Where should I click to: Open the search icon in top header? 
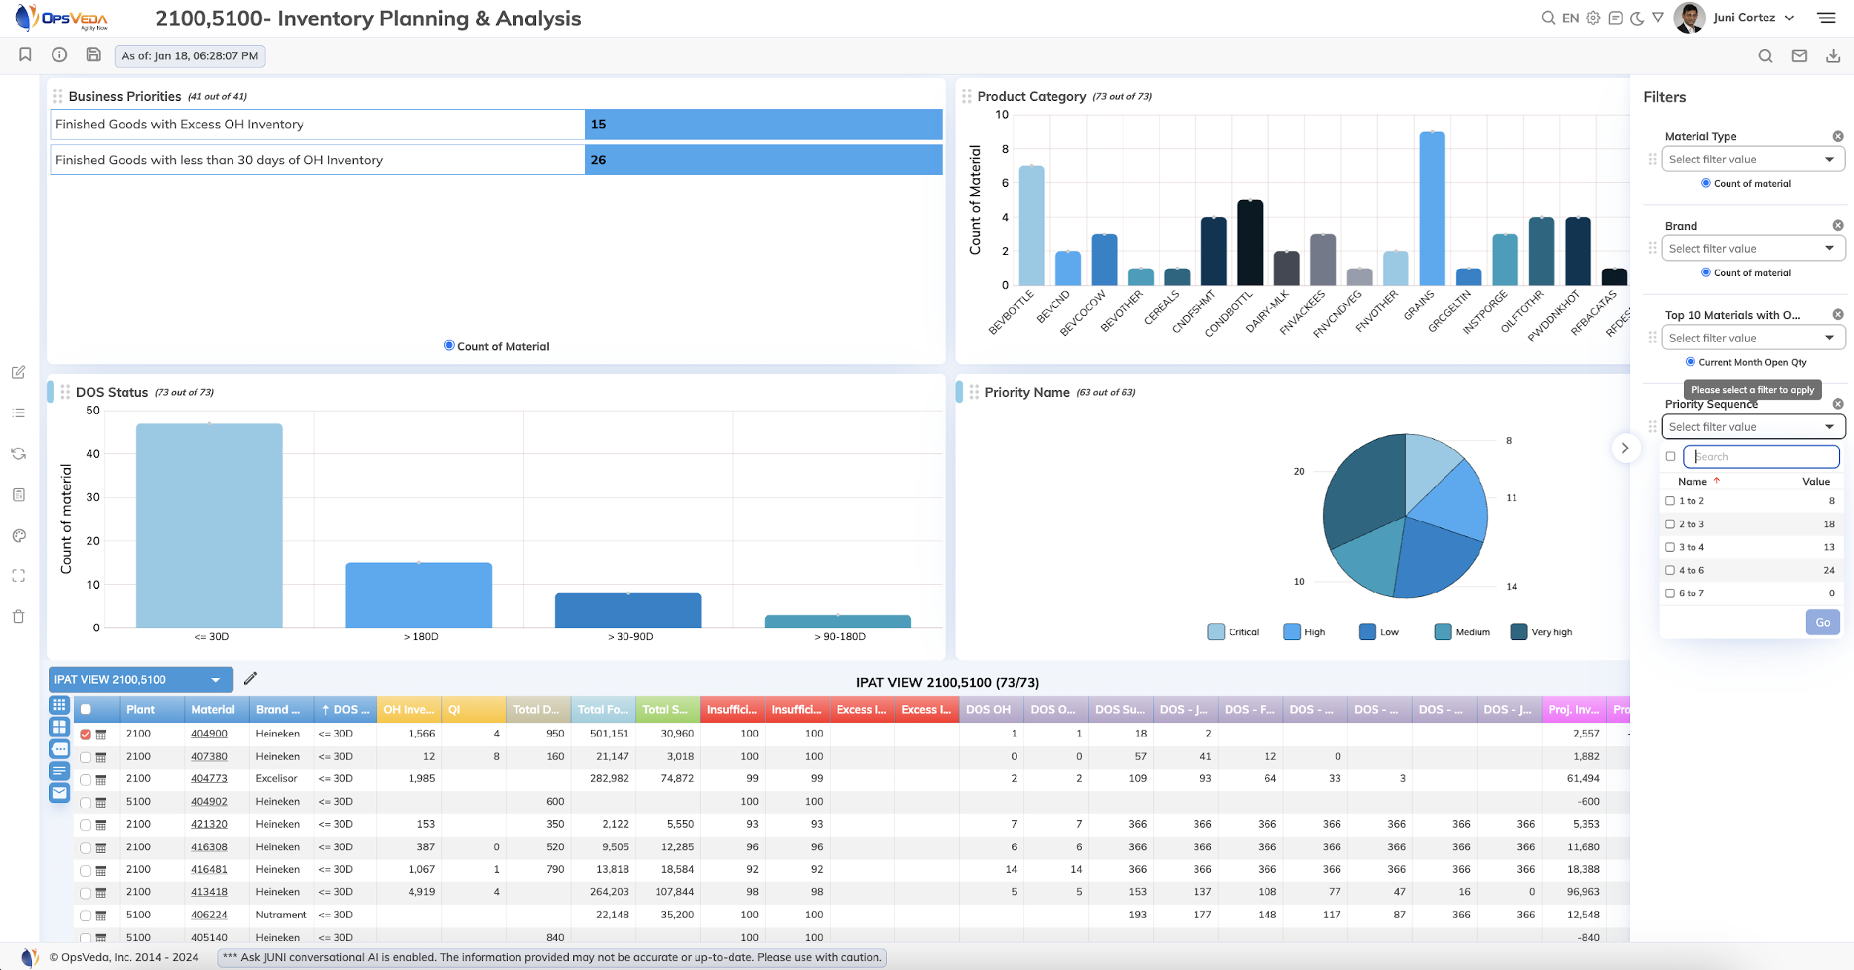click(1548, 18)
